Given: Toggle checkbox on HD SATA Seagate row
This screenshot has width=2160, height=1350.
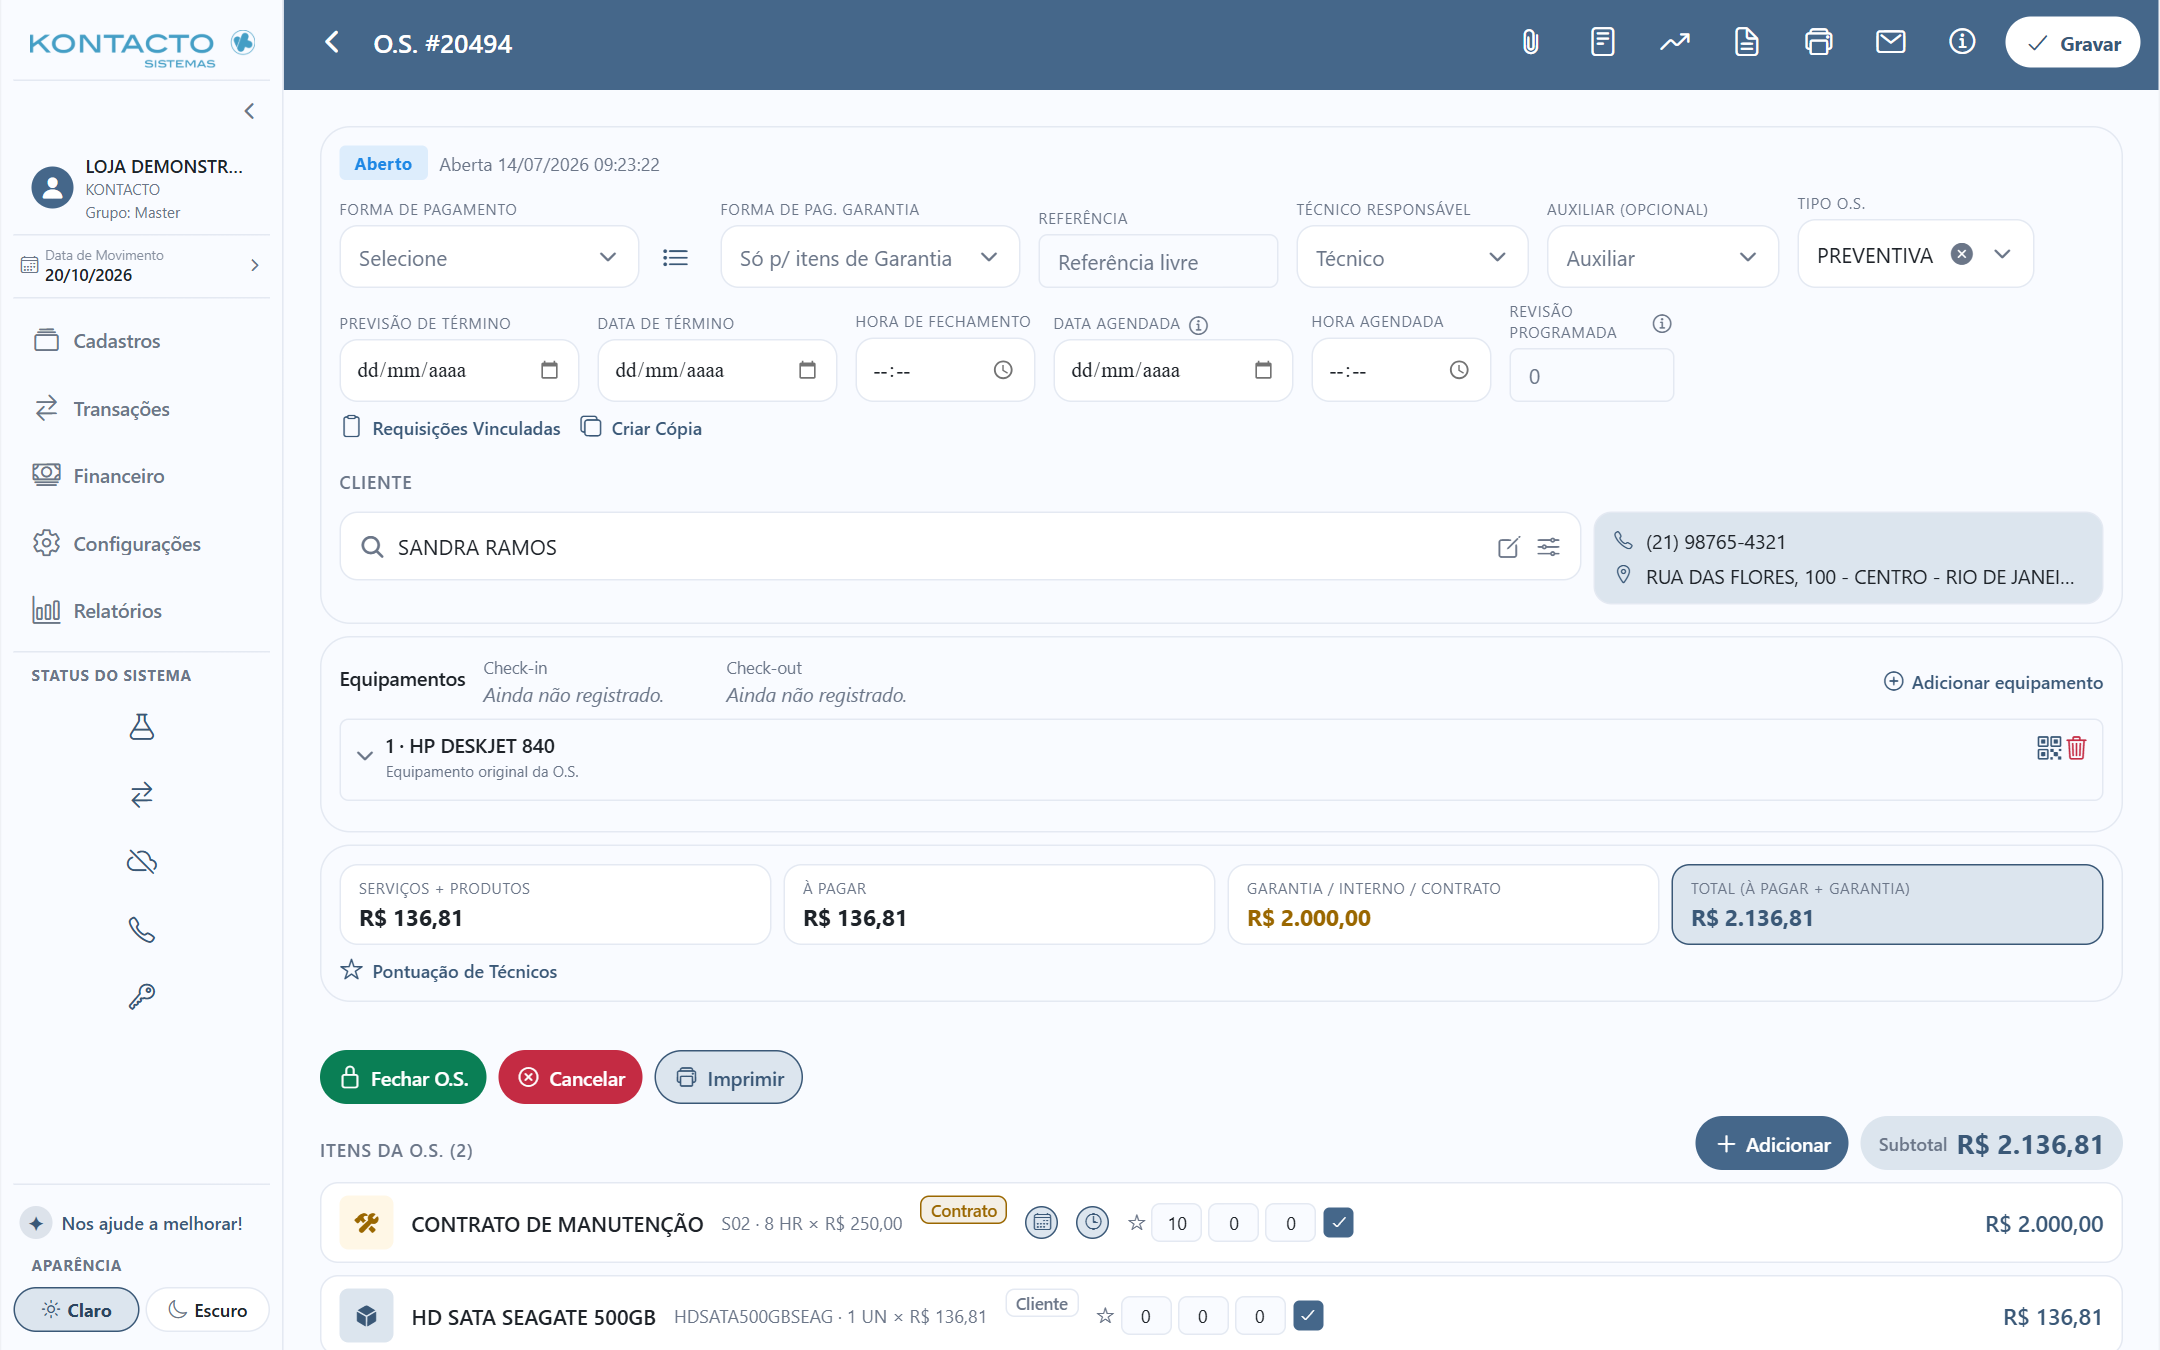Looking at the screenshot, I should (1308, 1316).
